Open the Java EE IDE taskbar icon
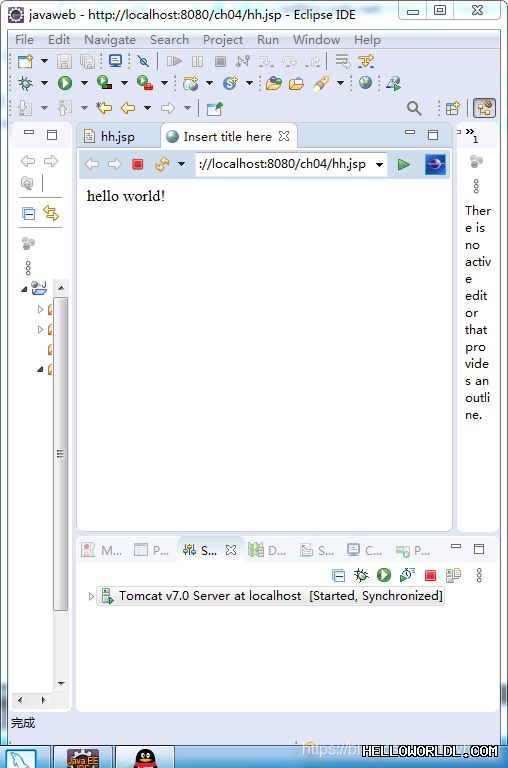This screenshot has height=768, width=508. pyautogui.click(x=83, y=758)
